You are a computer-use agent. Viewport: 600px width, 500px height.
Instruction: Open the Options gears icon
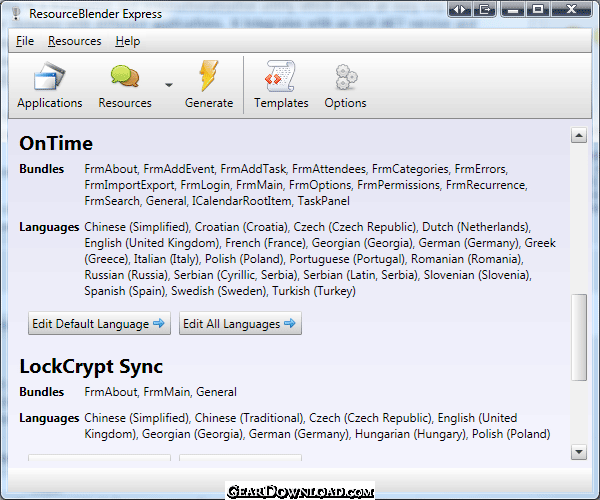345,85
